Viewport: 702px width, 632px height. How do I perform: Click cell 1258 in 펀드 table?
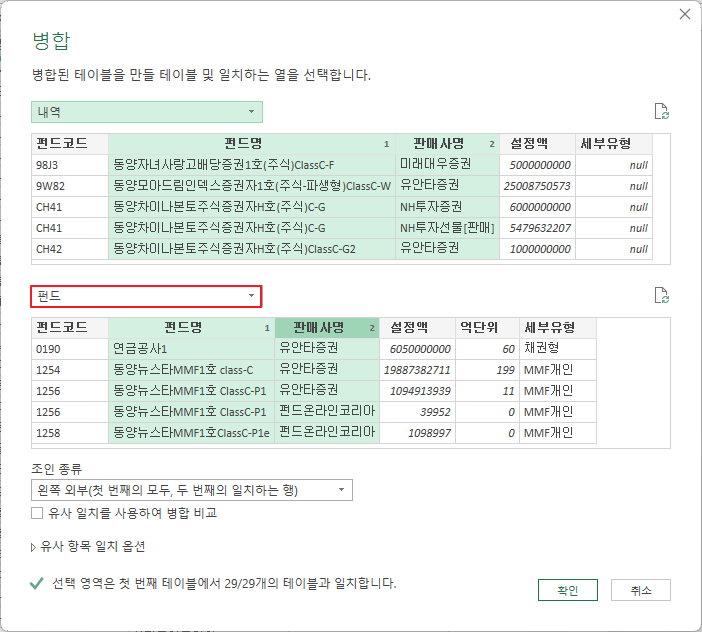click(70, 433)
